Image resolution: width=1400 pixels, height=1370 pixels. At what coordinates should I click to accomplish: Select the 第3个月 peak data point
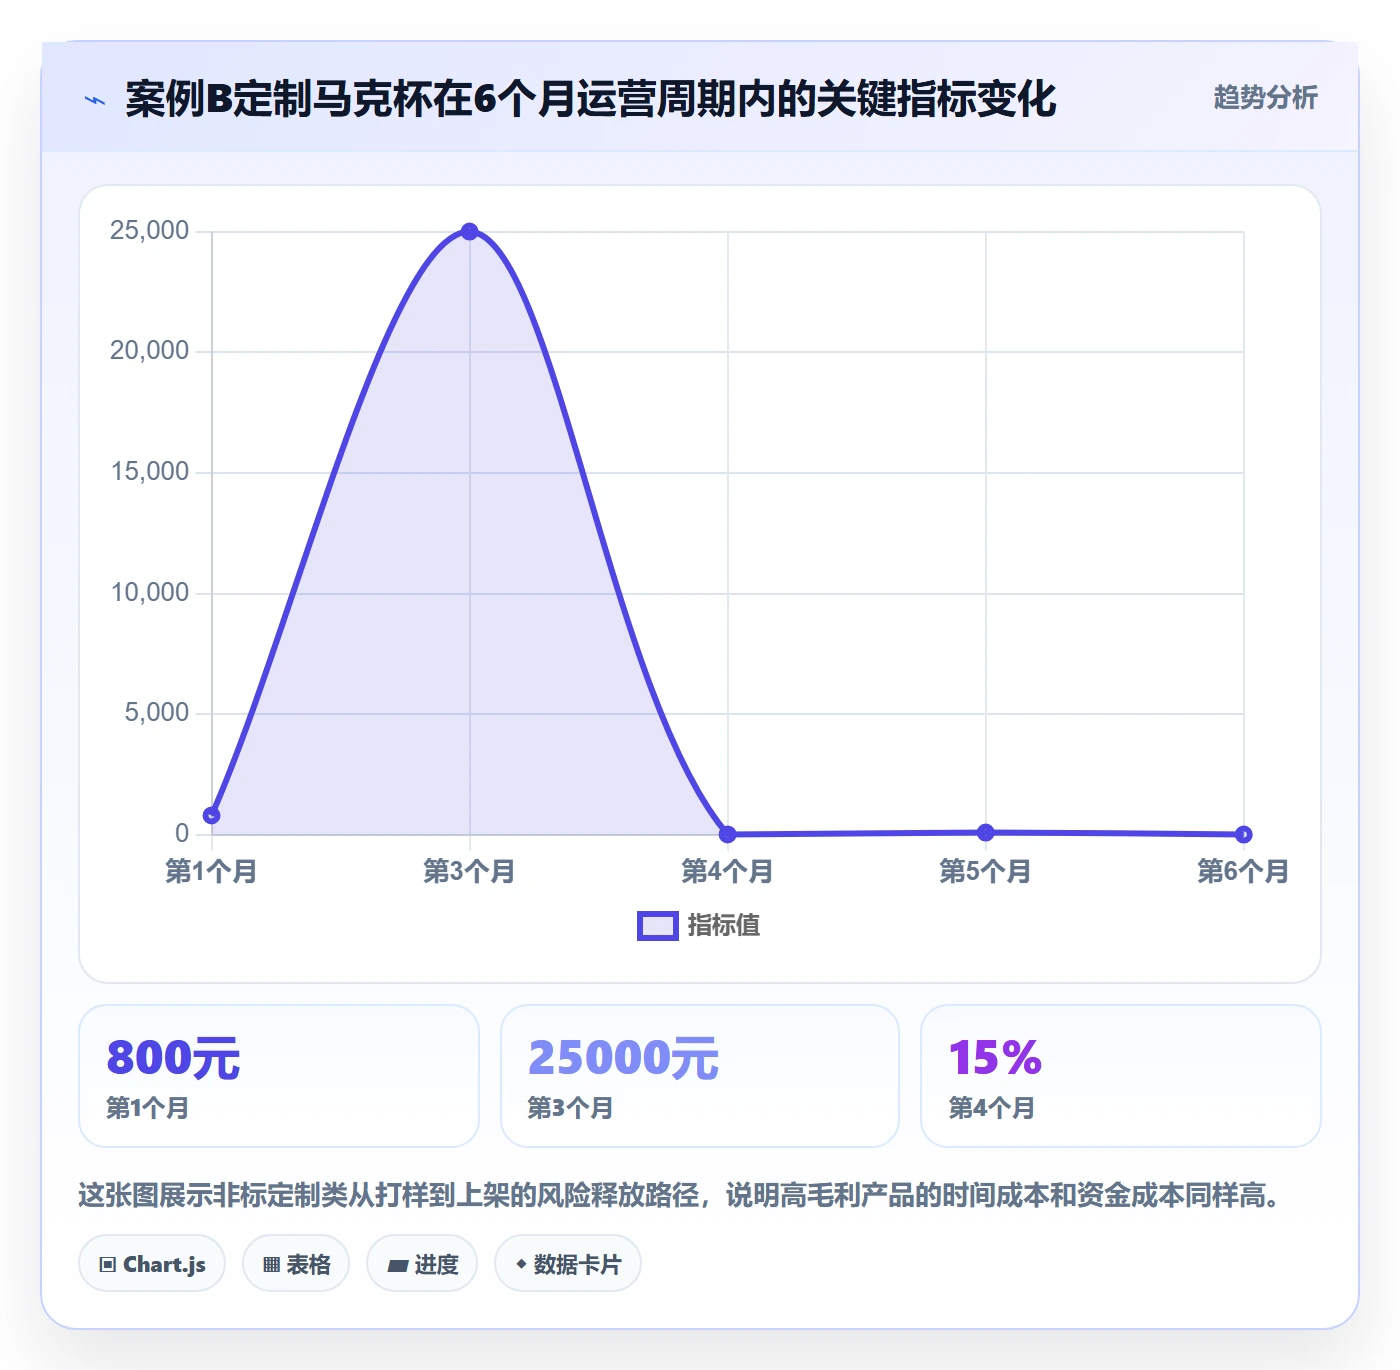[470, 231]
